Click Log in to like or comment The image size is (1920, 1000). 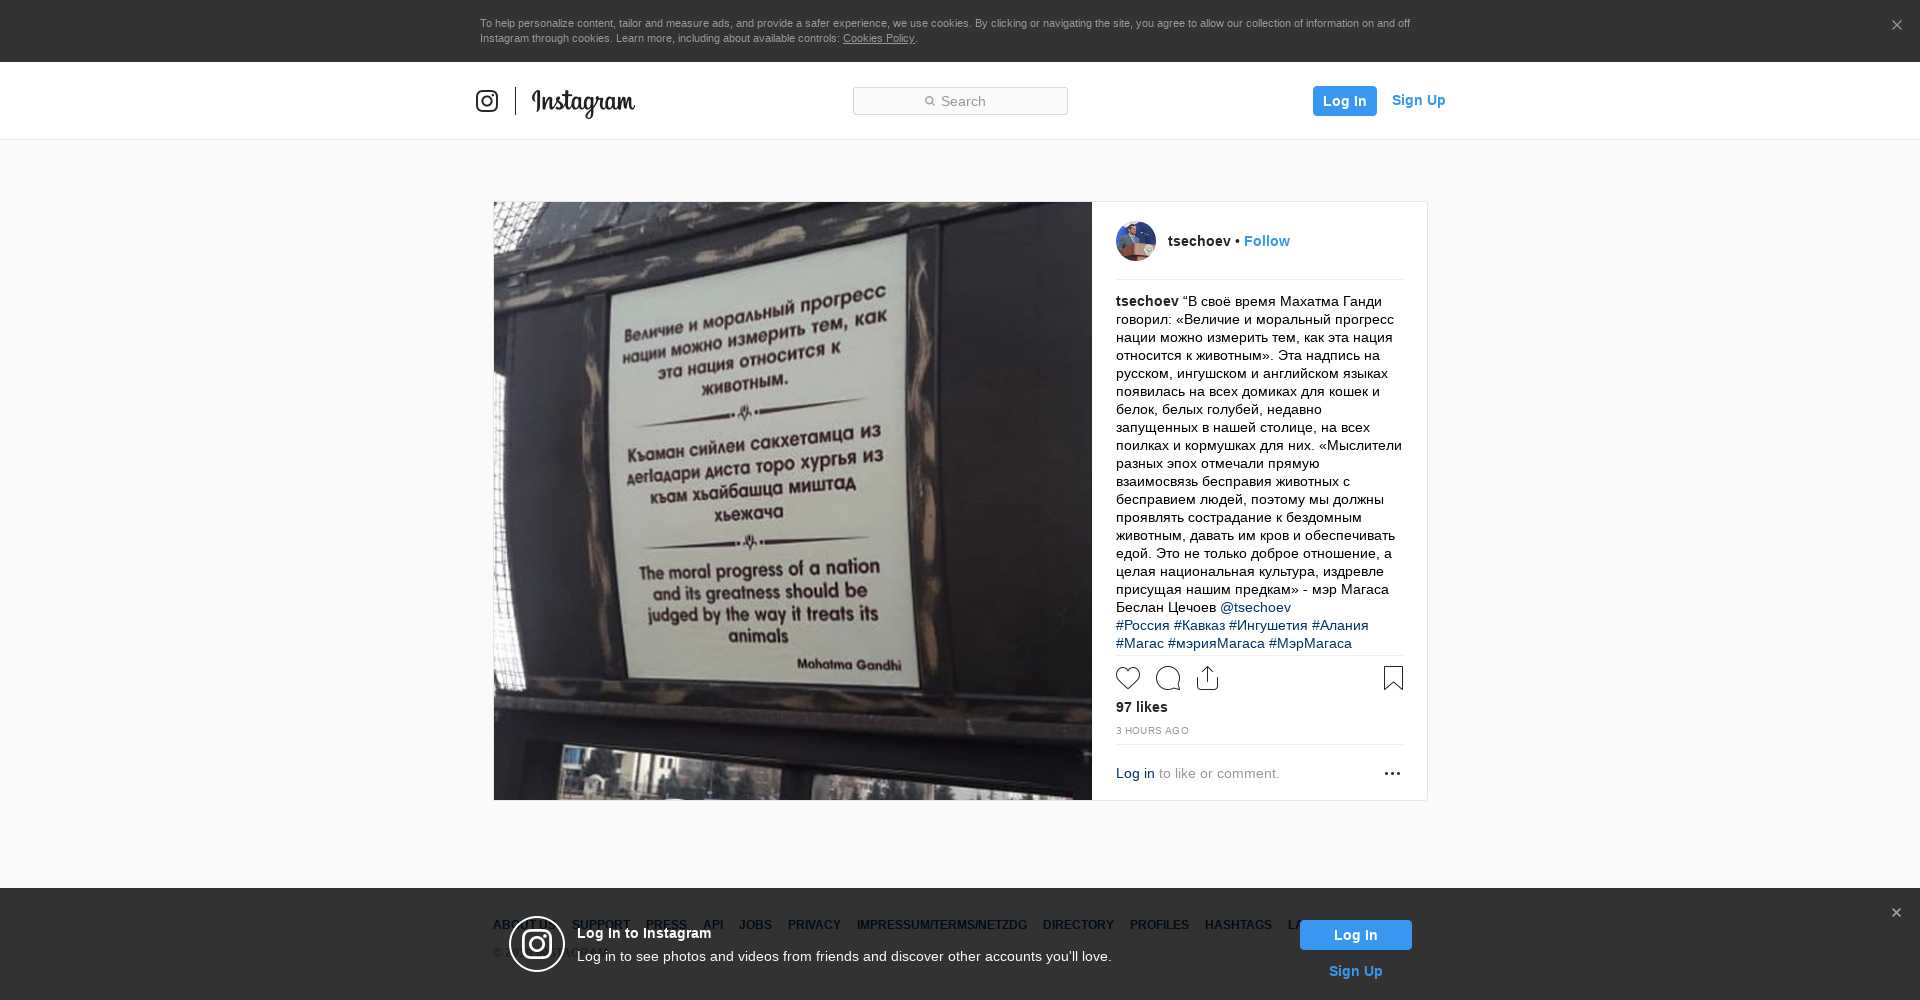pos(1135,773)
